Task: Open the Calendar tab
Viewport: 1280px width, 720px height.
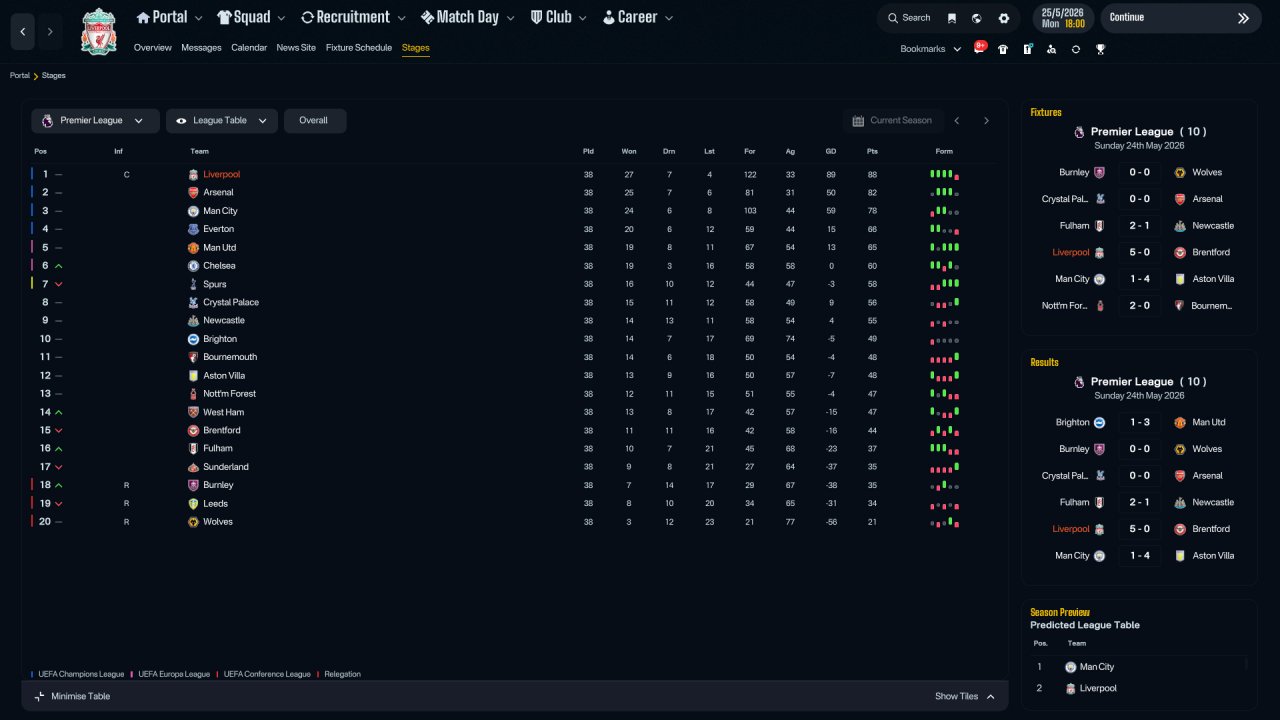Action: click(249, 48)
